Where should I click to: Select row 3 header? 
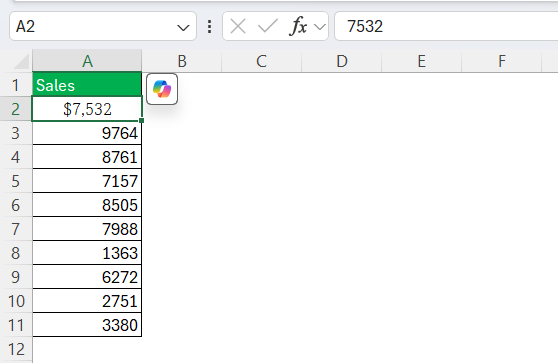coord(16,133)
